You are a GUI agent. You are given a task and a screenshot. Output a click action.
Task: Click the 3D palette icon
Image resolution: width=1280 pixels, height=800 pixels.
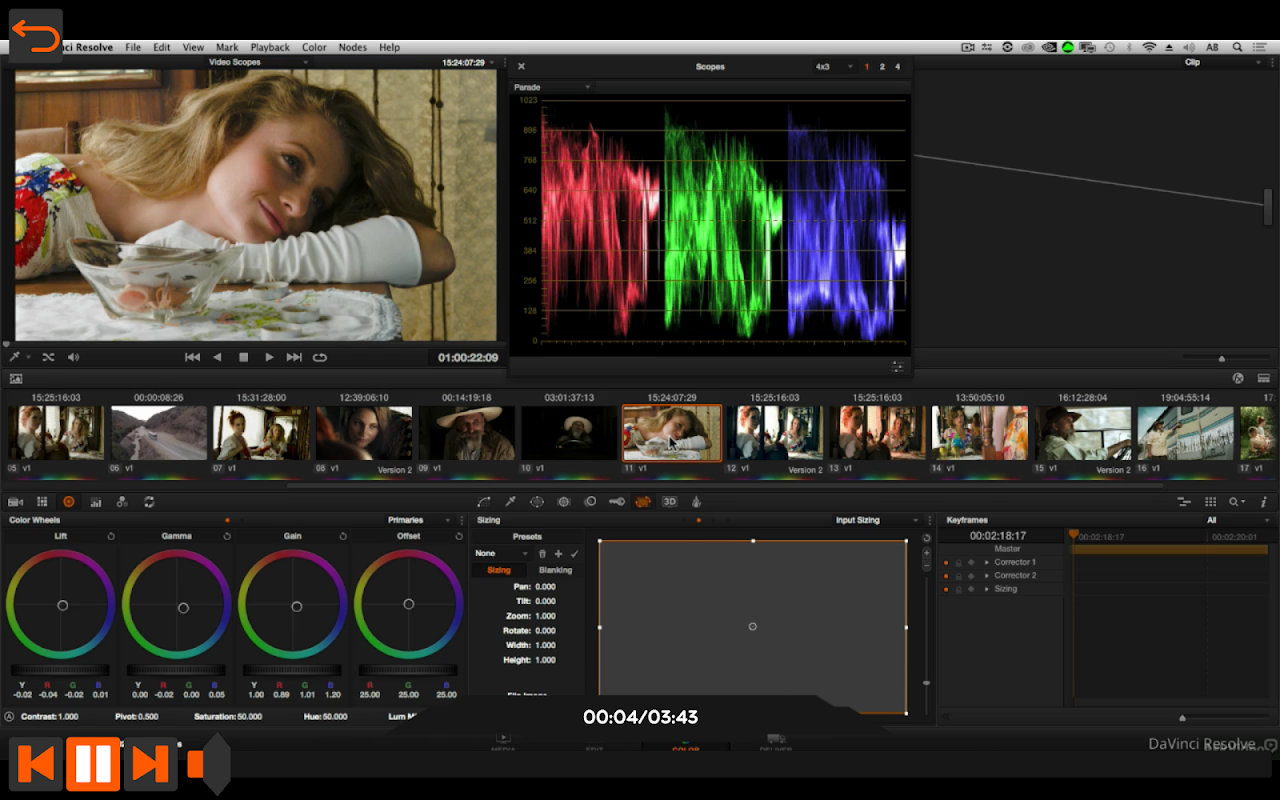pyautogui.click(x=670, y=502)
